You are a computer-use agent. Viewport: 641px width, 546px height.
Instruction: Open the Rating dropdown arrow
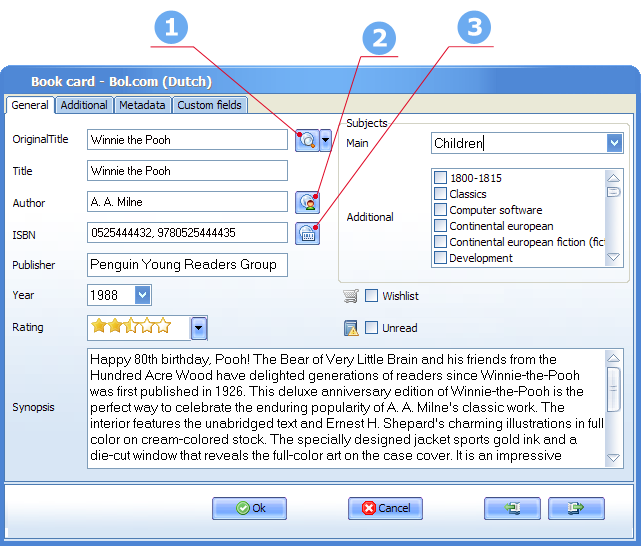[x=199, y=328]
